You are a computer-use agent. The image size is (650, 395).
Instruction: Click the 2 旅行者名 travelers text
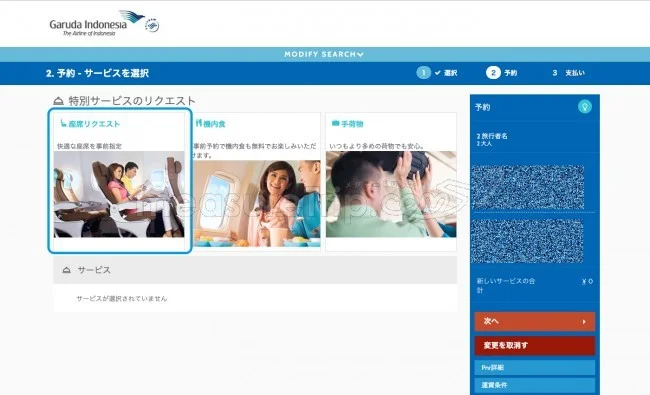tap(492, 136)
